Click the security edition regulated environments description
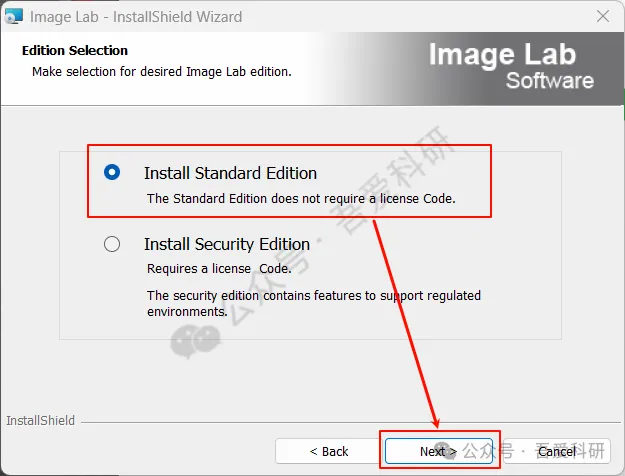625x476 pixels. click(313, 303)
